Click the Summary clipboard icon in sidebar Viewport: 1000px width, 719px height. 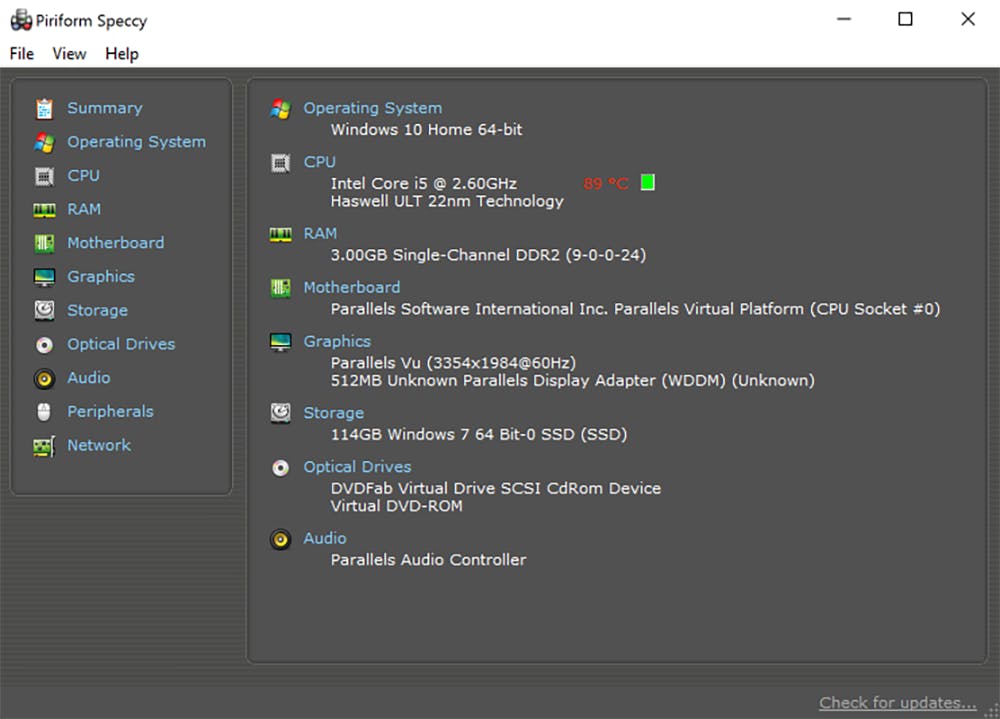(44, 109)
